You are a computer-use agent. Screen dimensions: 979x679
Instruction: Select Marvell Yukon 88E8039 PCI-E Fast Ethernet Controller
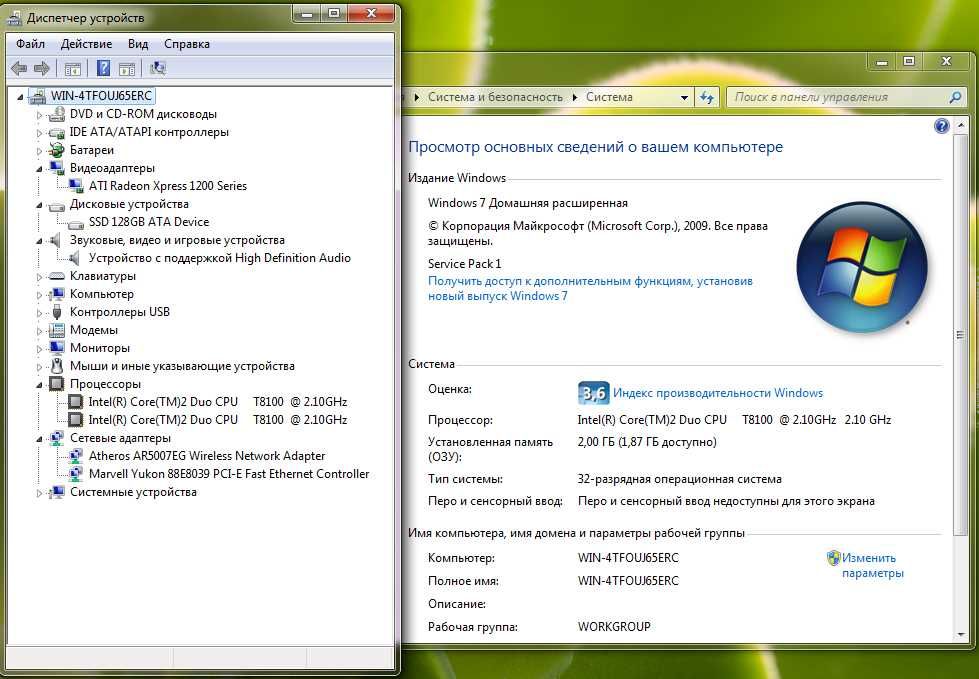[x=229, y=474]
